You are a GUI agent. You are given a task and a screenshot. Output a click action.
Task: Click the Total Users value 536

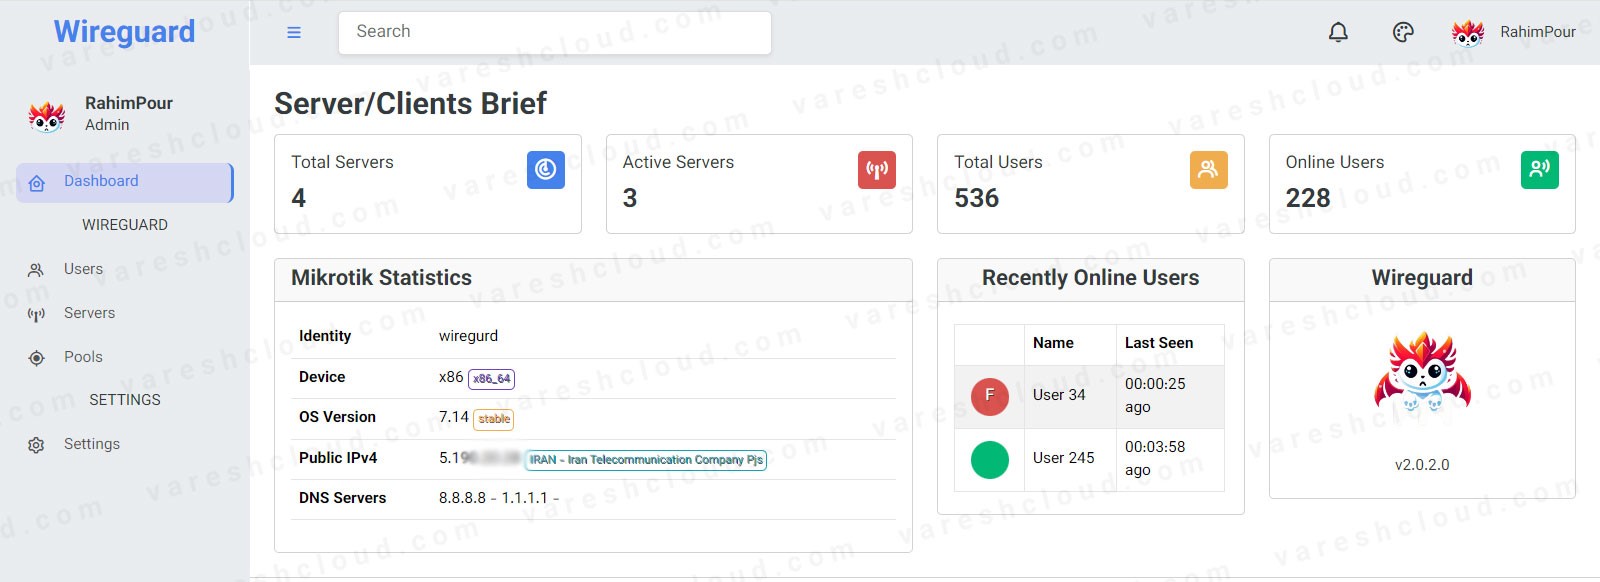(x=977, y=198)
